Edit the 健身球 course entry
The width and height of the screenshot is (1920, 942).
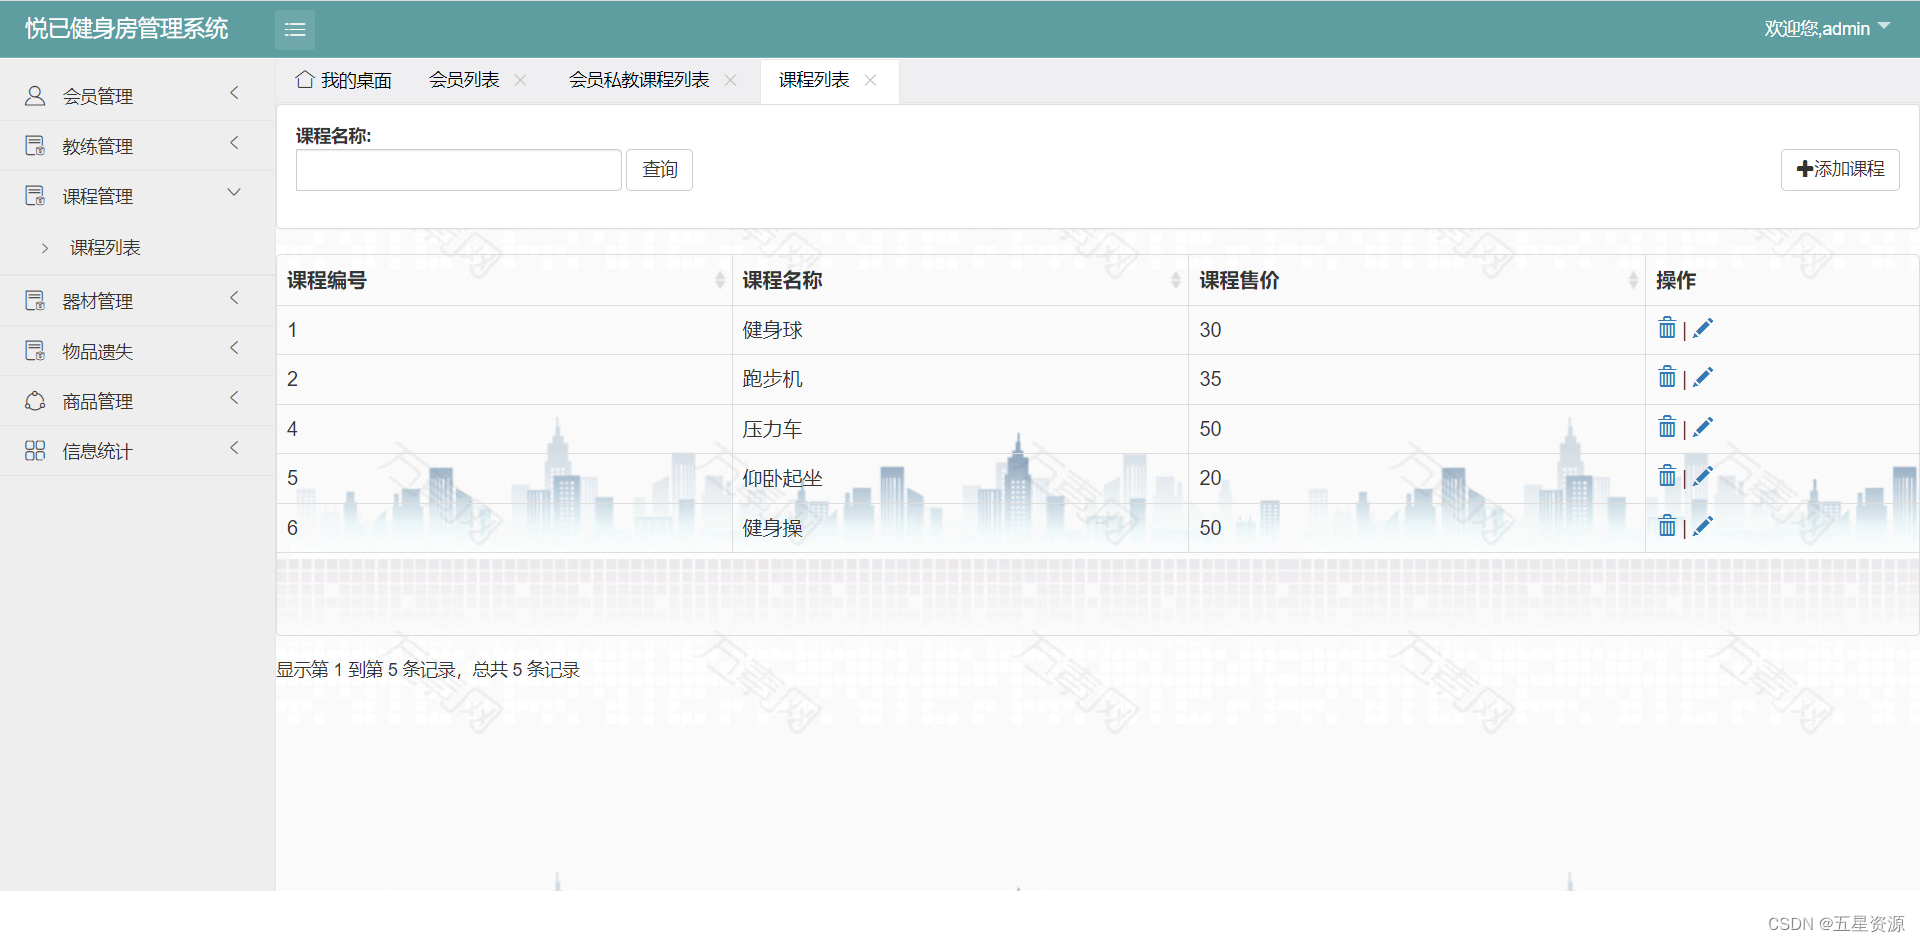coord(1703,328)
